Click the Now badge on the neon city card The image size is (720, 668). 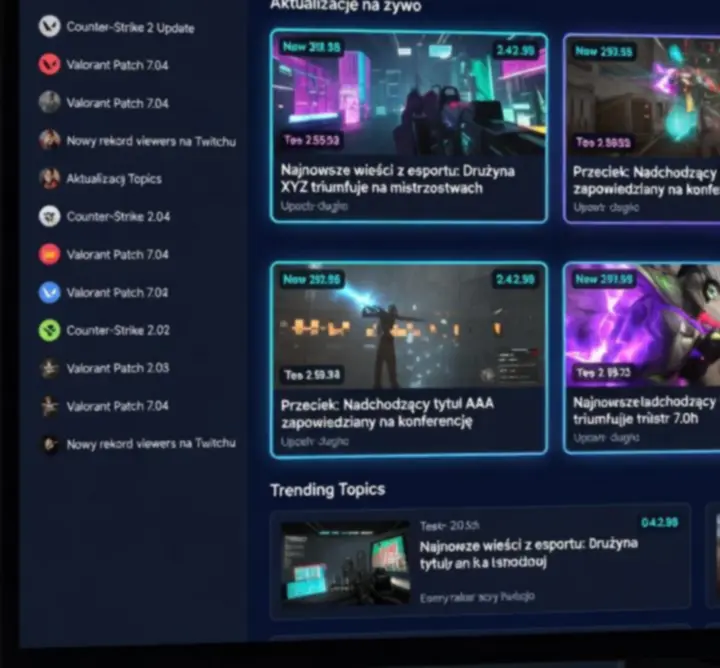[x=312, y=47]
